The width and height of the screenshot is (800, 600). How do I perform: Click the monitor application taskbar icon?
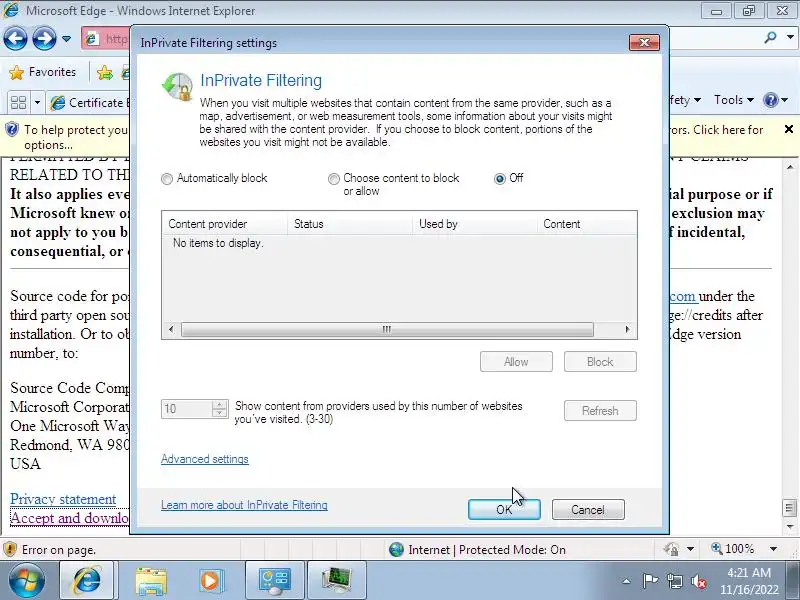tap(337, 580)
